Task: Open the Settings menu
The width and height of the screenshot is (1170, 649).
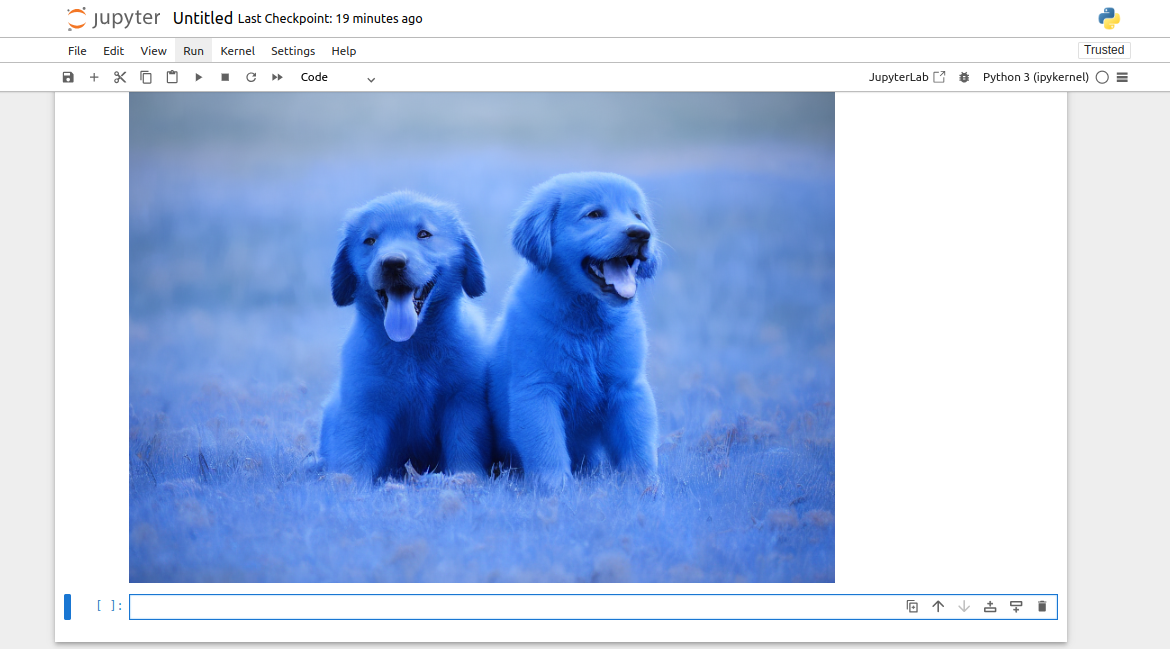Action: click(293, 51)
